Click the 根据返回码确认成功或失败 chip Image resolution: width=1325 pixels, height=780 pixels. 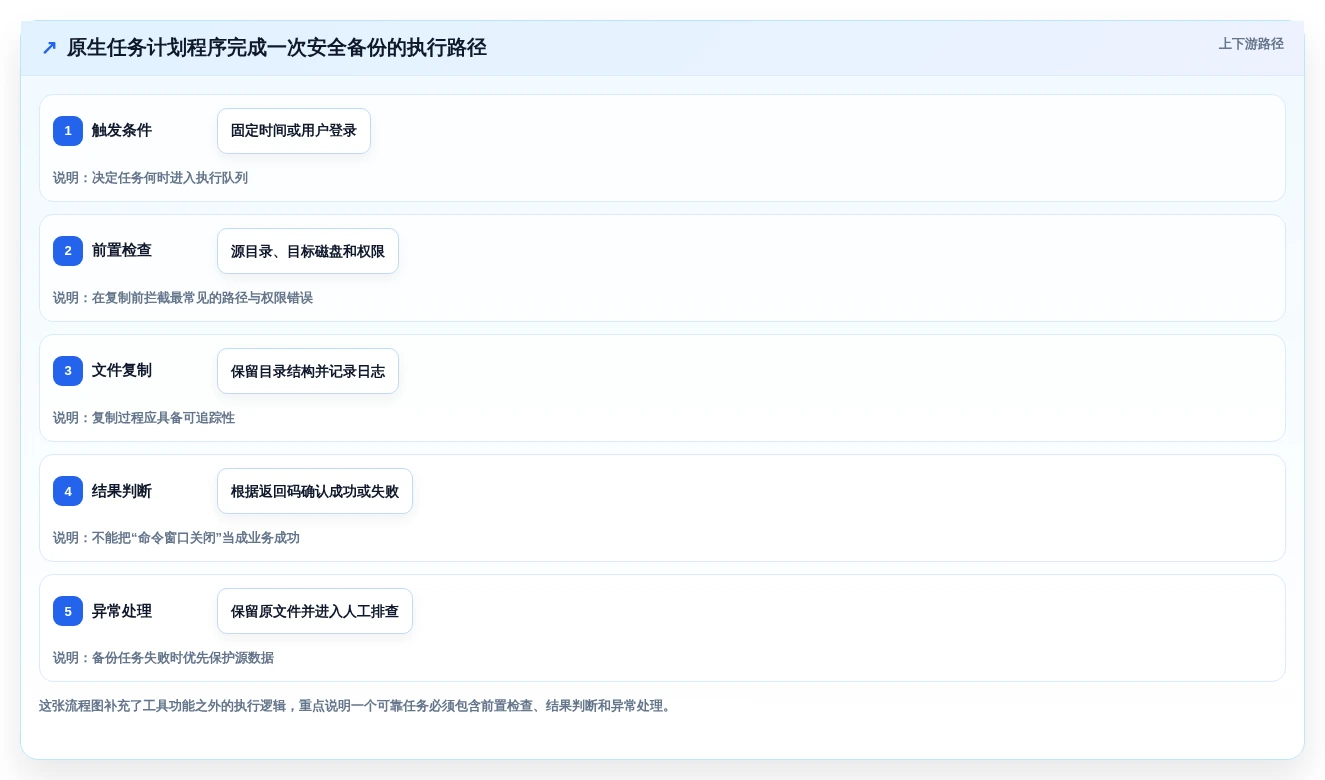(x=315, y=491)
